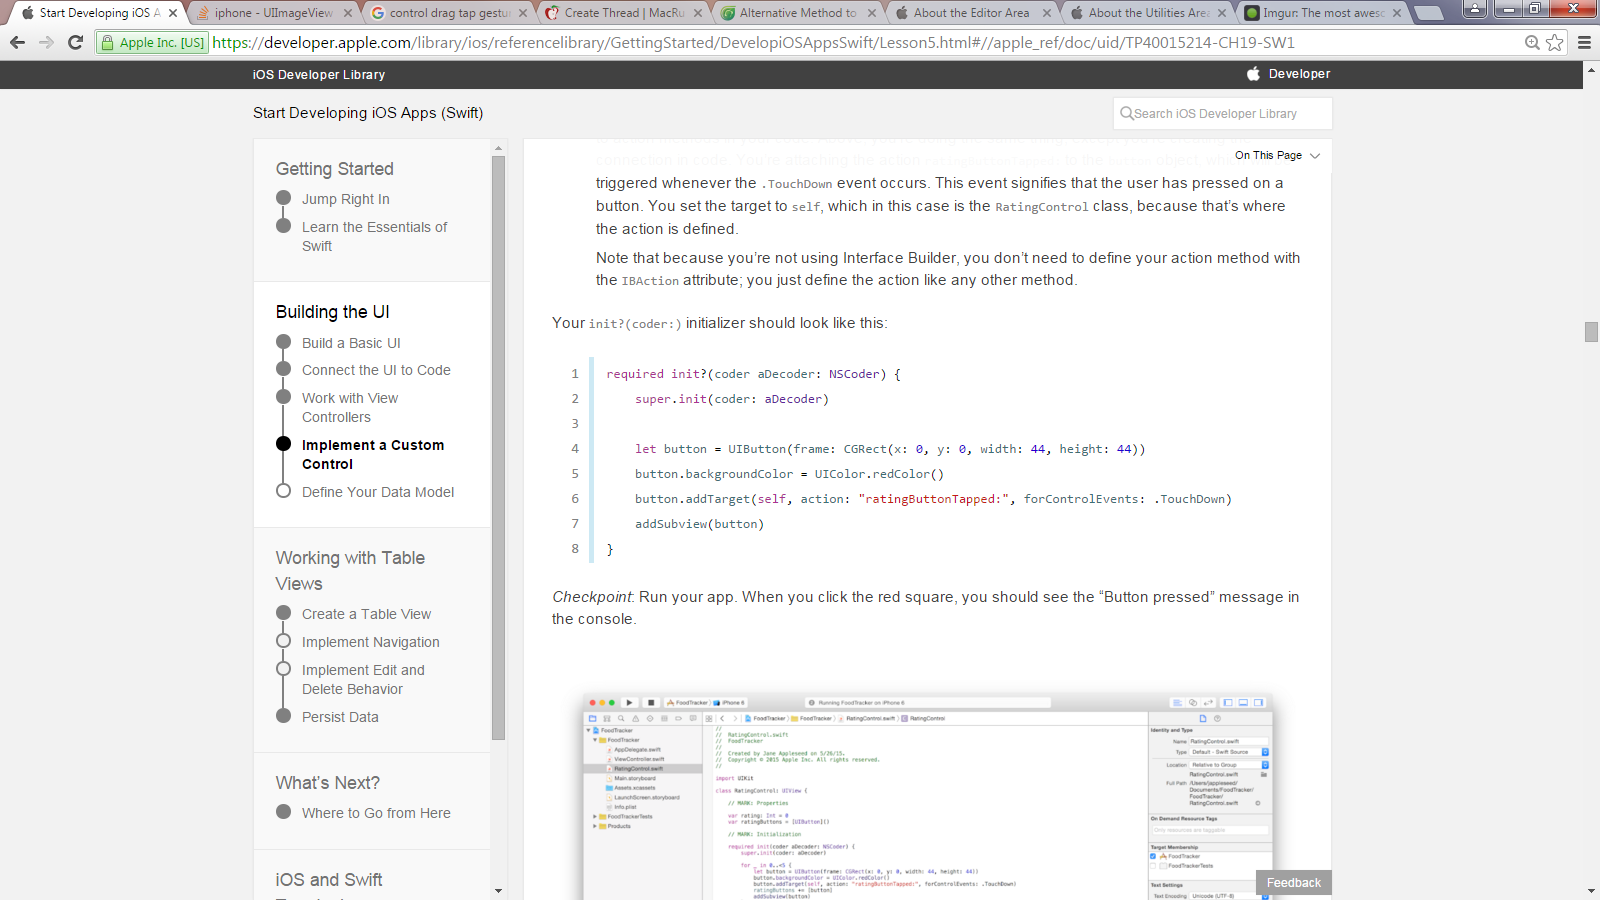Screen dimensions: 1600x900
Task: Click the Search iOS Developer Library field
Action: coord(1222,114)
